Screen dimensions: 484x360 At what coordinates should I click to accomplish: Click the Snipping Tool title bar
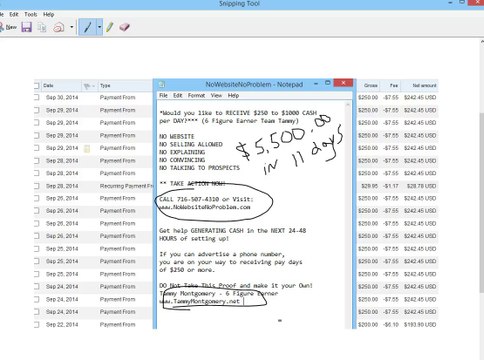[x=239, y=4]
